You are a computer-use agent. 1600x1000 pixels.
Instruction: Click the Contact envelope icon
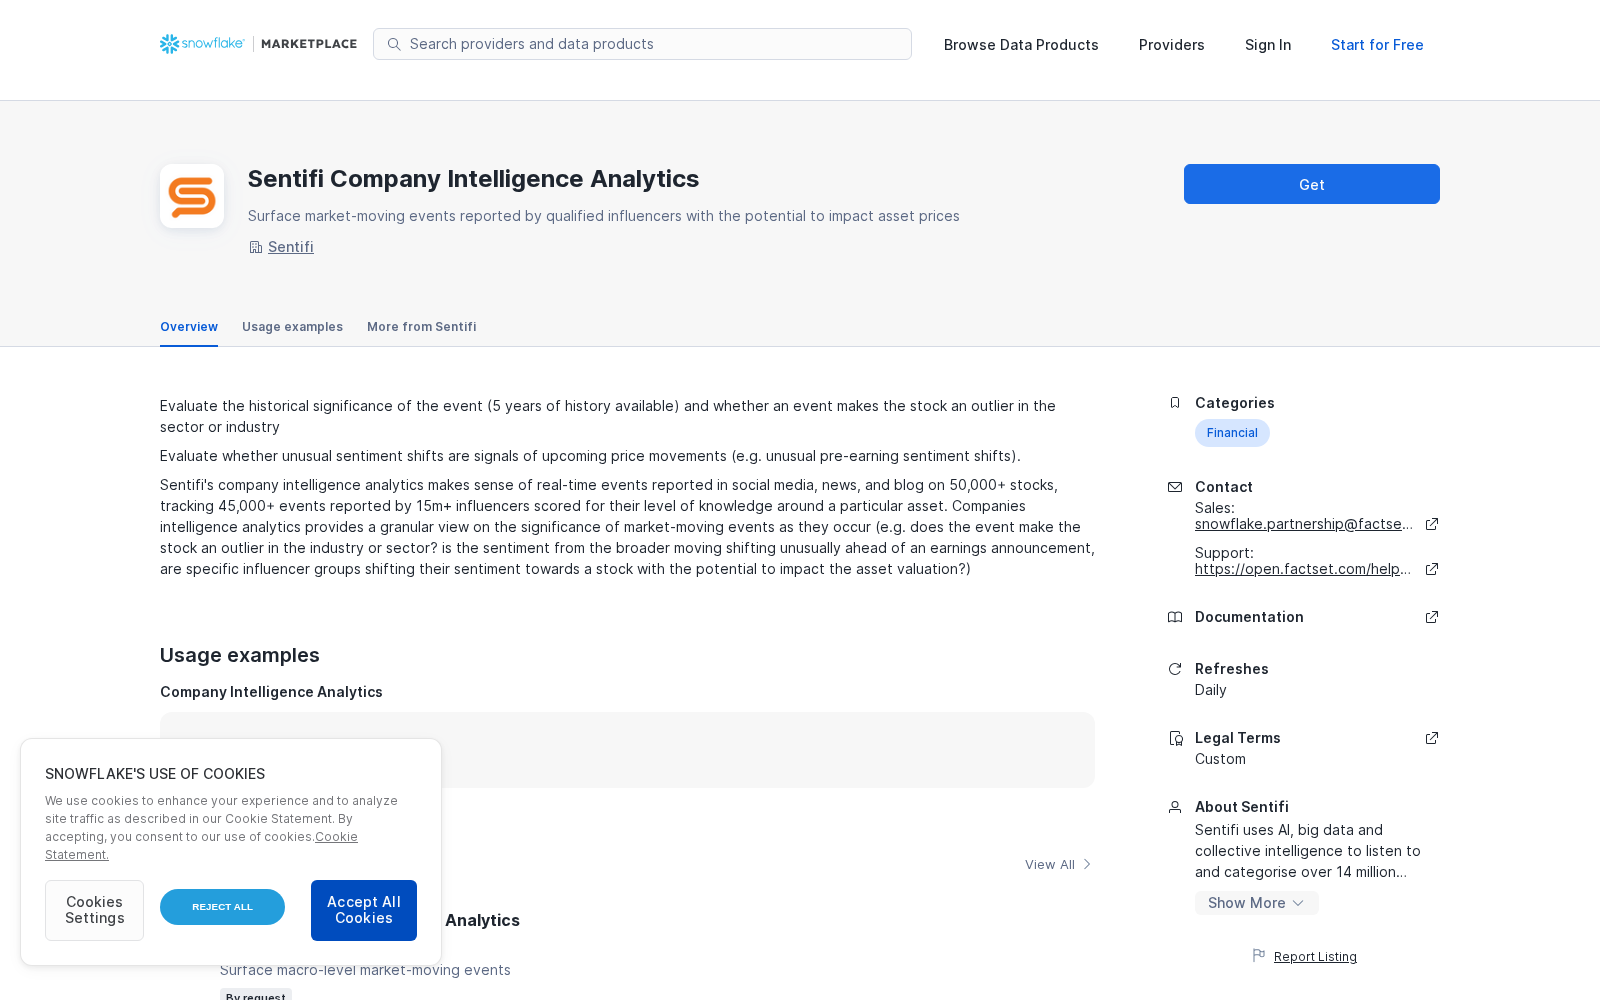click(1175, 487)
